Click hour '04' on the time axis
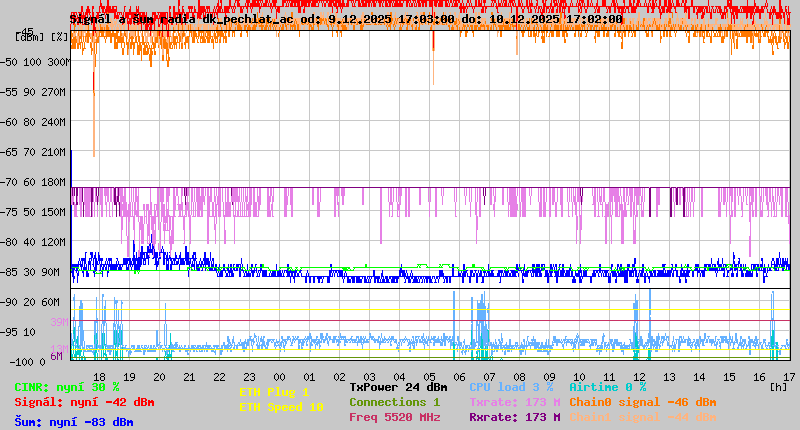The height and width of the screenshot is (430, 800). click(399, 377)
